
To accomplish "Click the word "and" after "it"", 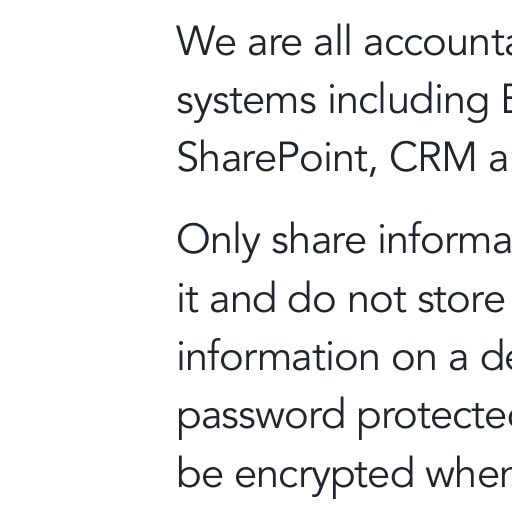I will 243,297.
